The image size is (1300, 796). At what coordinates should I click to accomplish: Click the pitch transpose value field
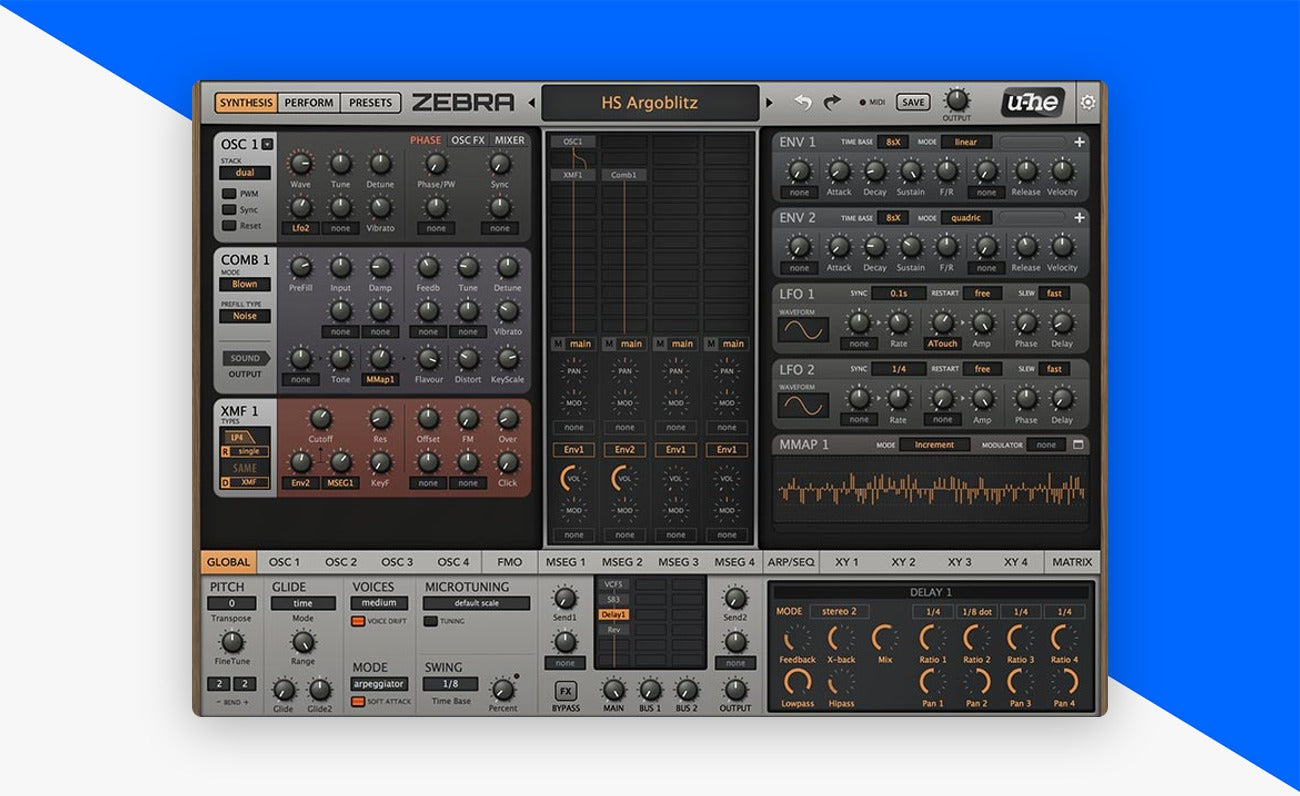232,603
